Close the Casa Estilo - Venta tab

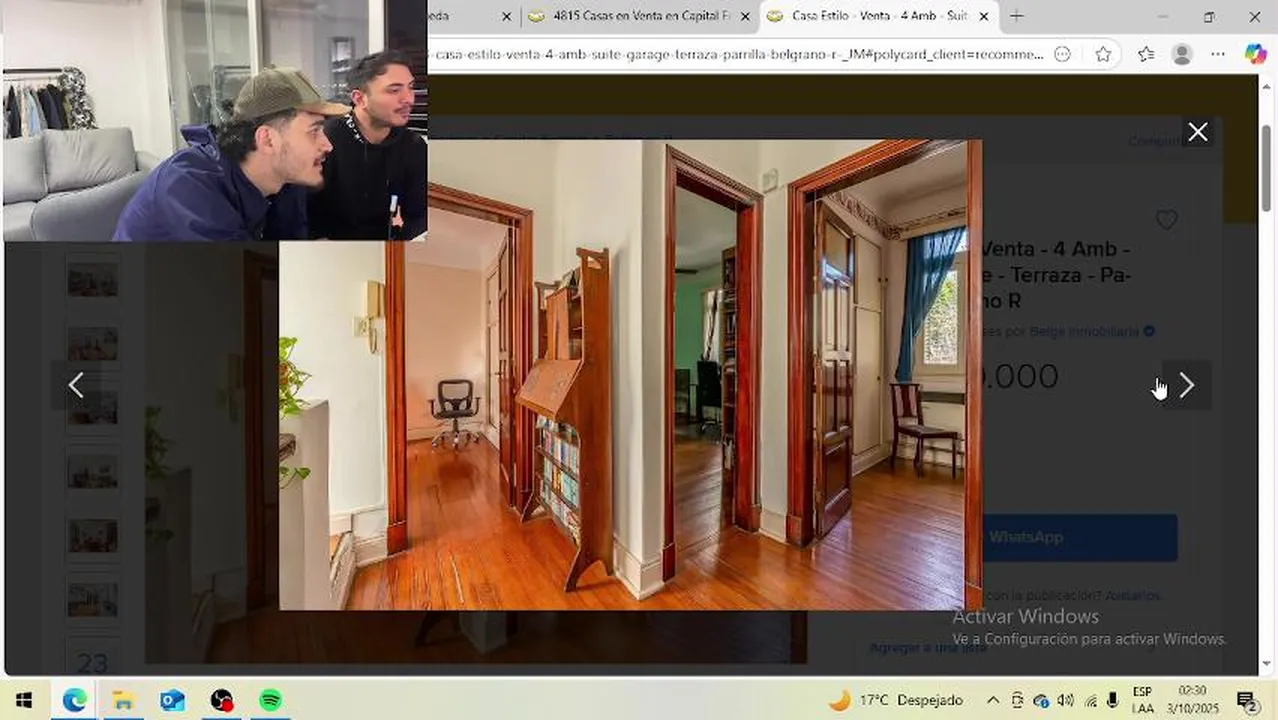pos(984,17)
